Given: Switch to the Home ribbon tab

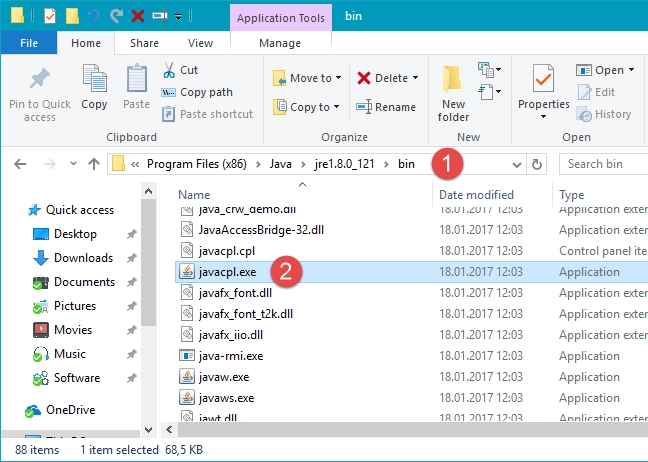Looking at the screenshot, I should pos(86,43).
